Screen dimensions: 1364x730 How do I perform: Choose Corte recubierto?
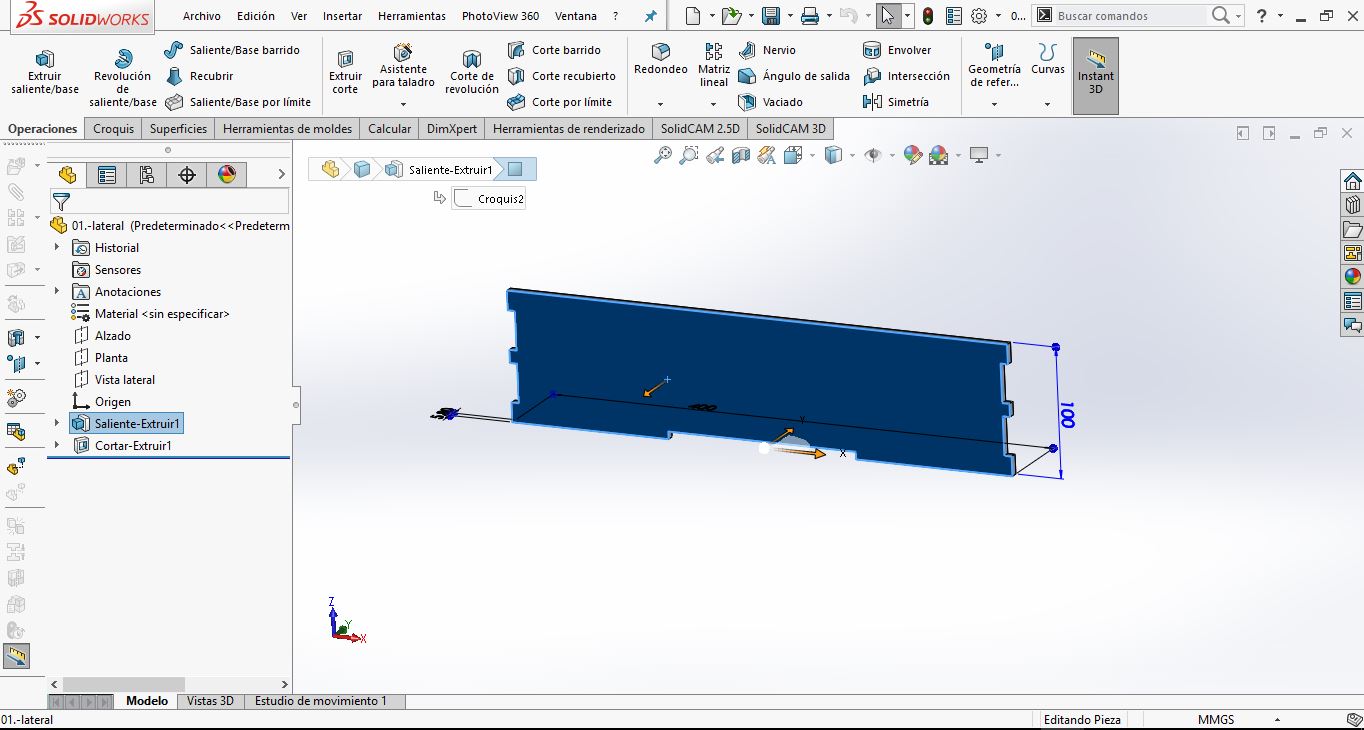[x=561, y=76]
